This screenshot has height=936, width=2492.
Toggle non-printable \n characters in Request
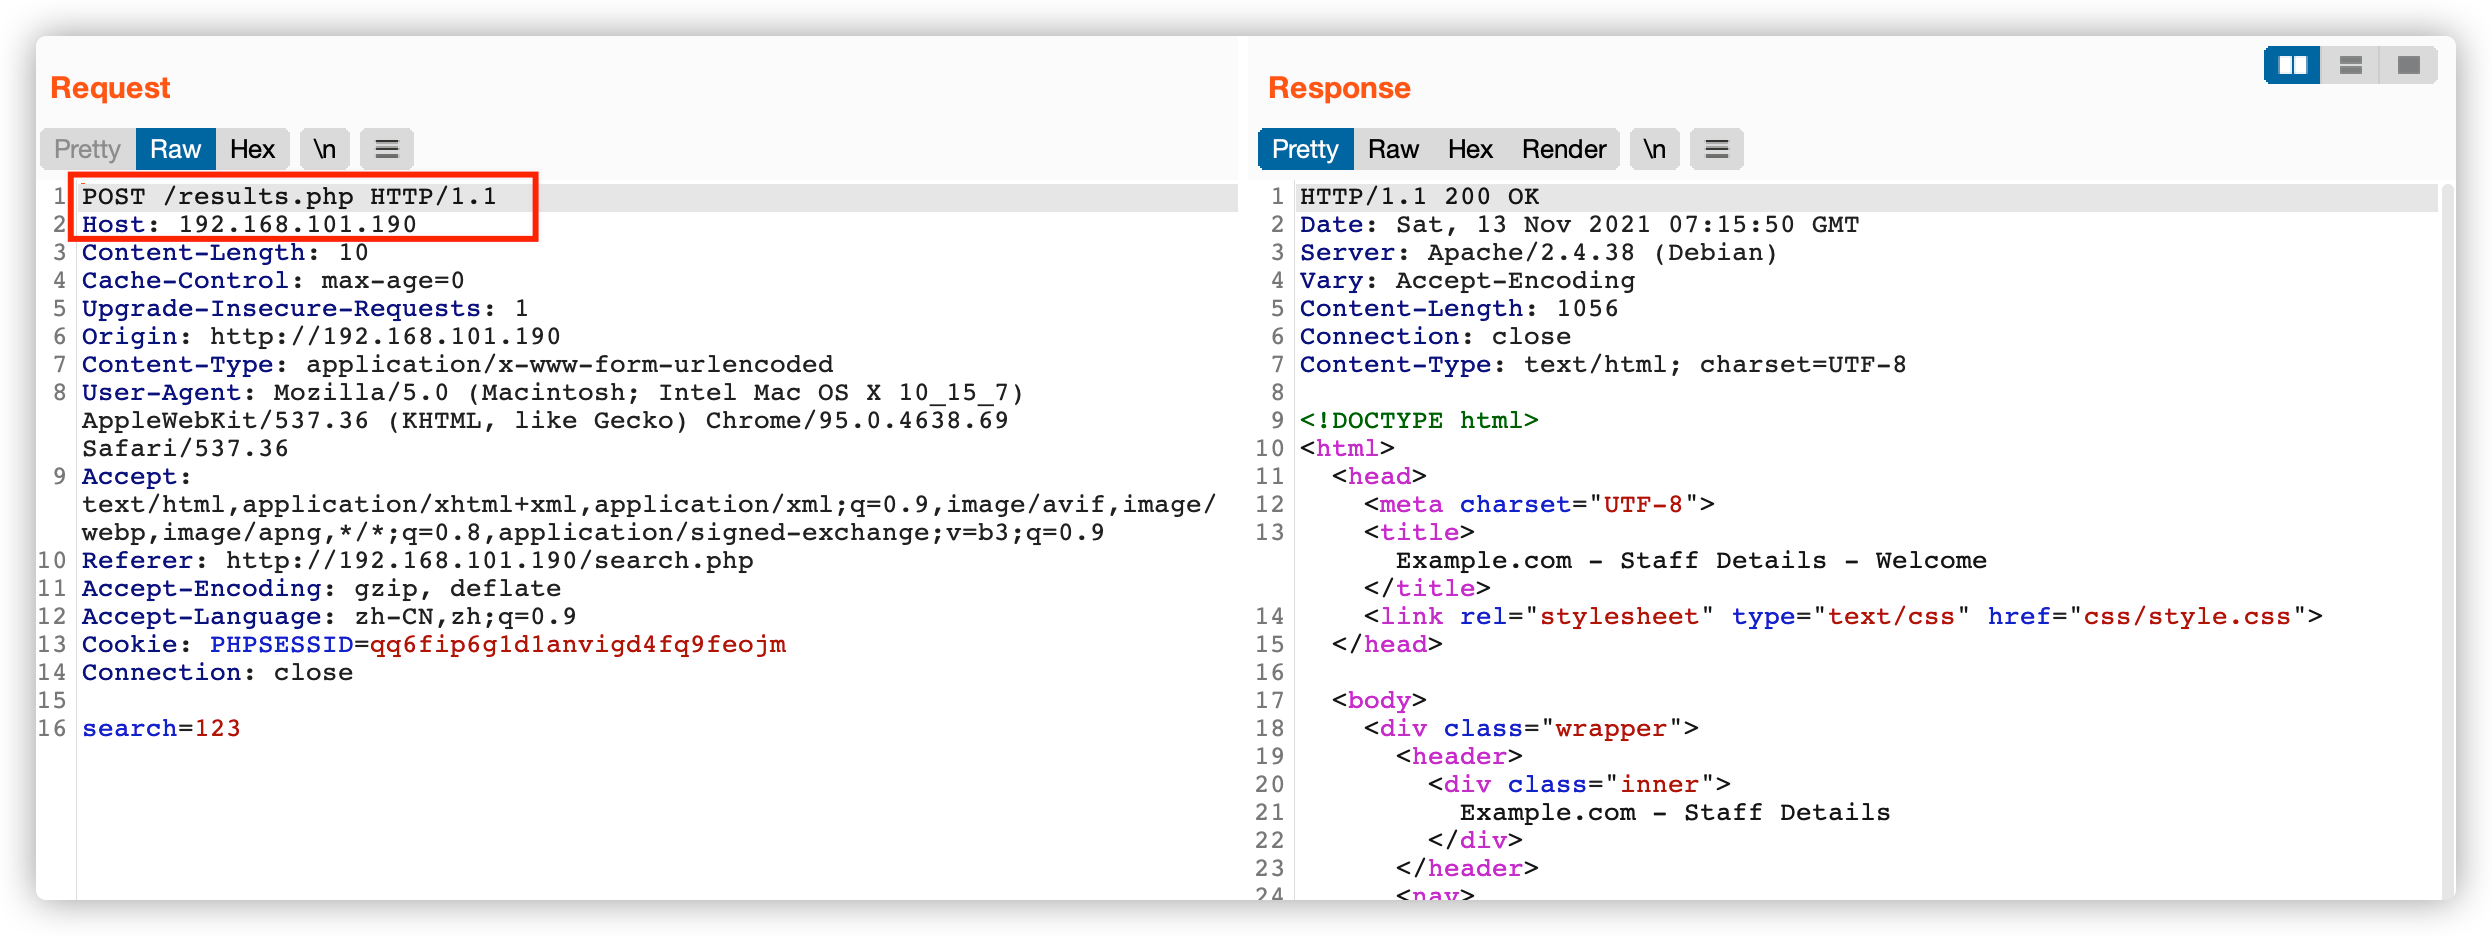324,149
